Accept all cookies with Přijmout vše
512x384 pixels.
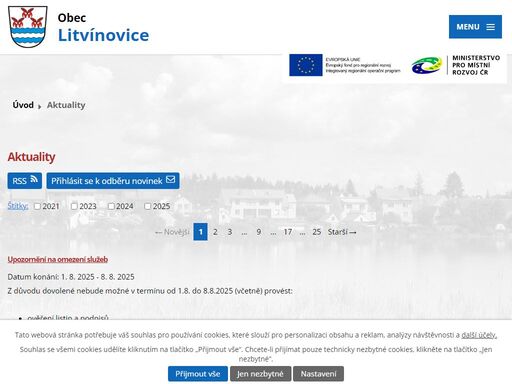(x=198, y=374)
